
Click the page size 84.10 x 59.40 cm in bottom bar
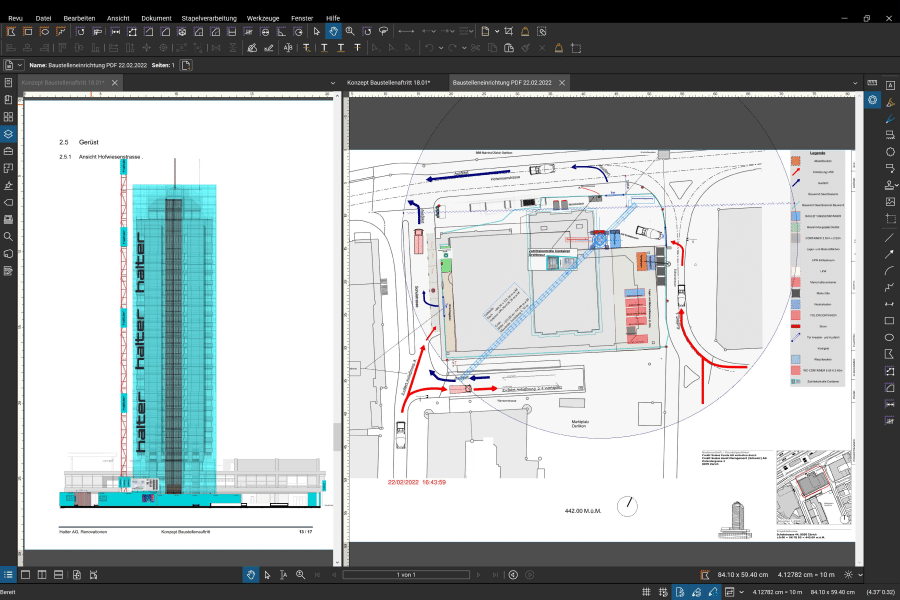pyautogui.click(x=743, y=575)
